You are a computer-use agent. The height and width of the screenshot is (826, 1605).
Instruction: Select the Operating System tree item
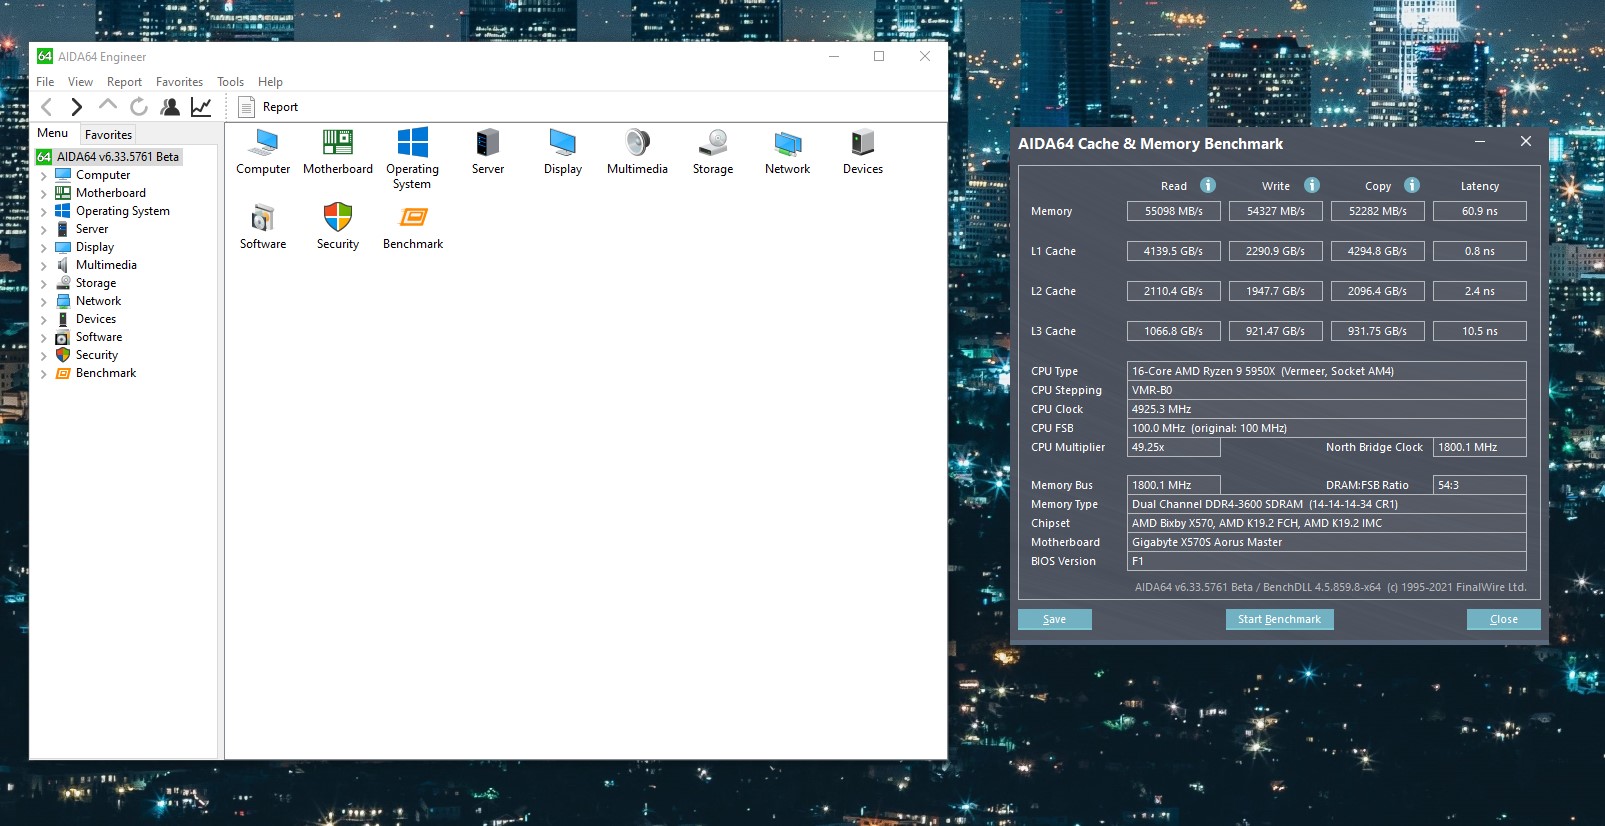click(x=122, y=211)
